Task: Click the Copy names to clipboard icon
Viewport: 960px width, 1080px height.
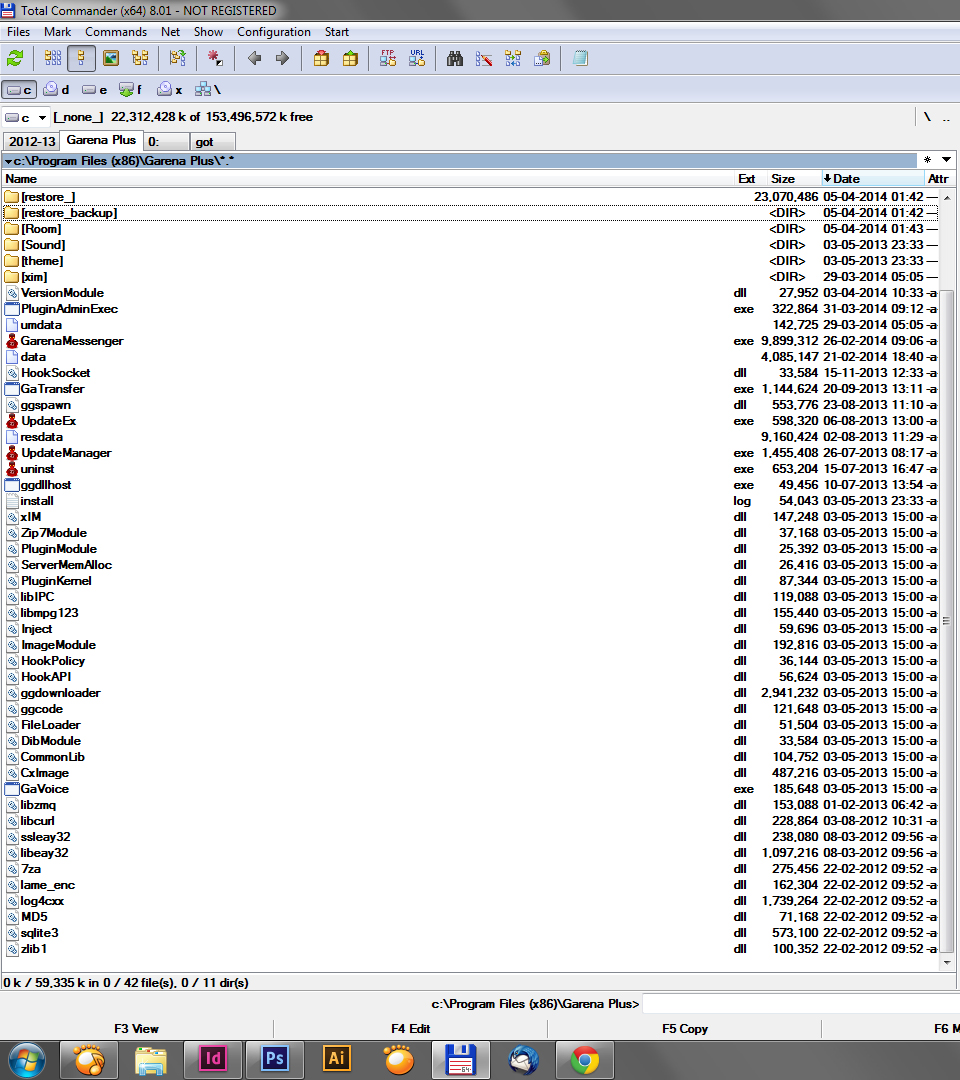Action: point(542,59)
